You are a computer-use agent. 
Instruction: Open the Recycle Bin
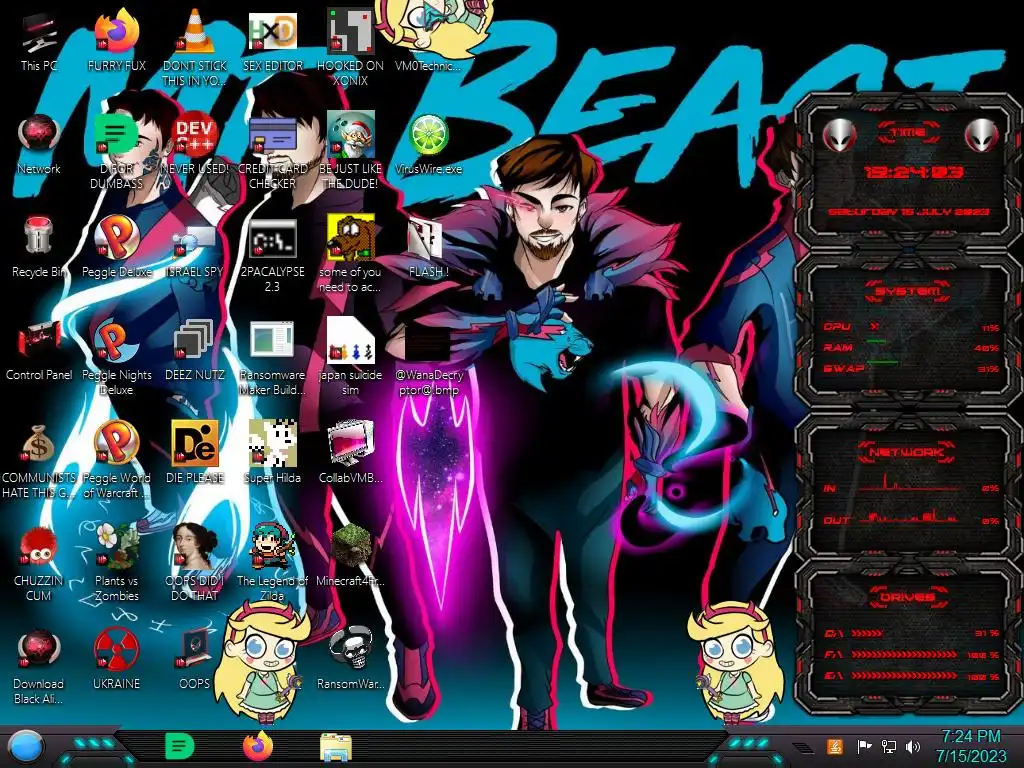point(39,245)
